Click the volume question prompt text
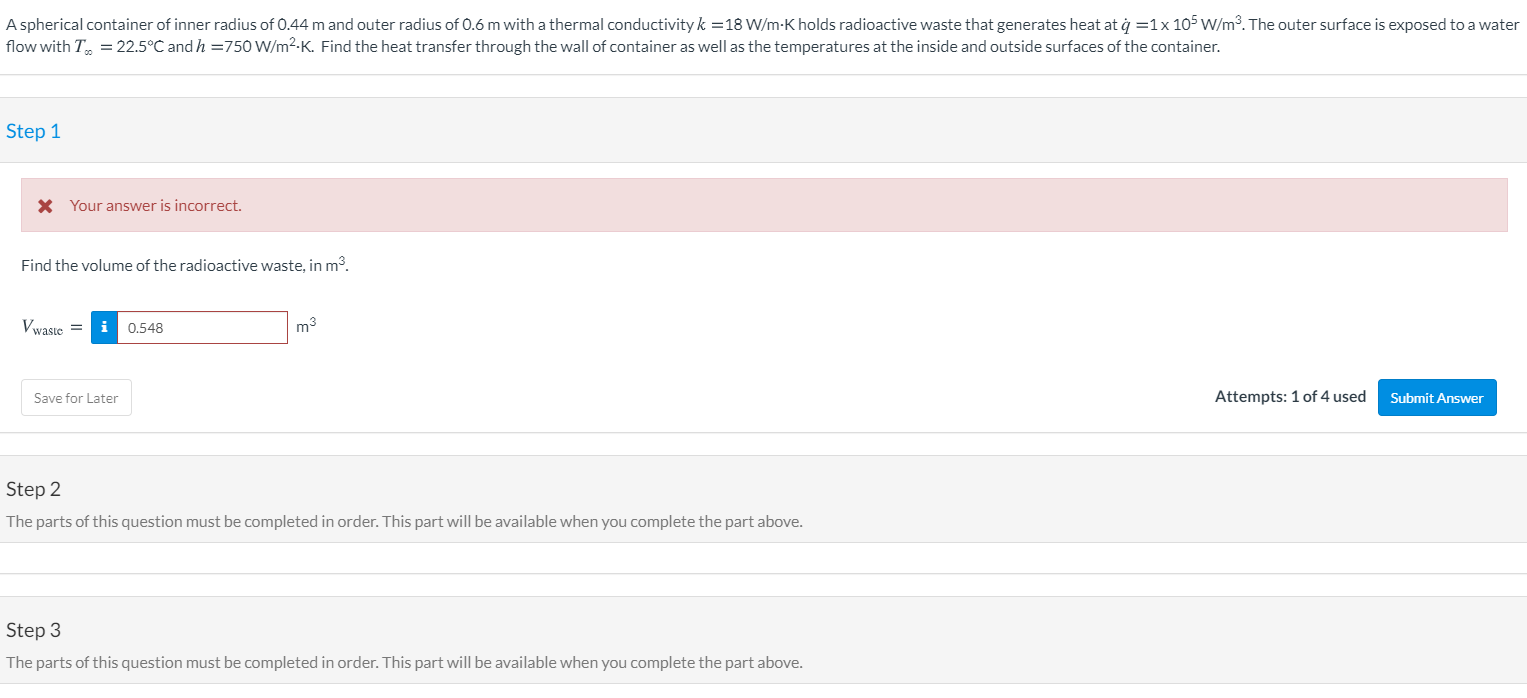The height and width of the screenshot is (698, 1527). pos(185,265)
